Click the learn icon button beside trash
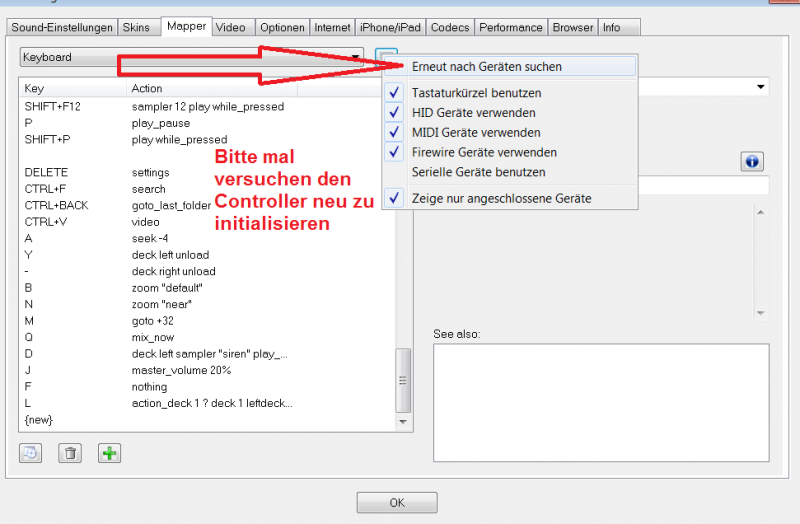The image size is (800, 524). [x=31, y=453]
